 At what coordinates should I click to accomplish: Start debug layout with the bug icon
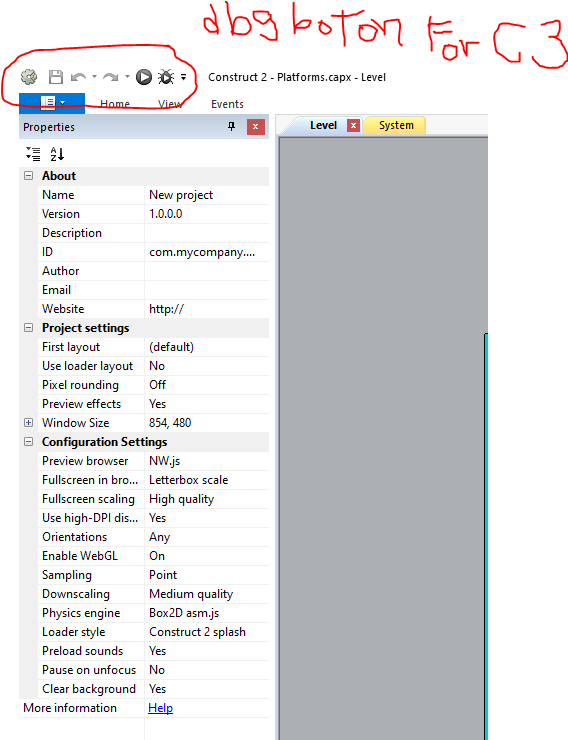click(x=166, y=77)
